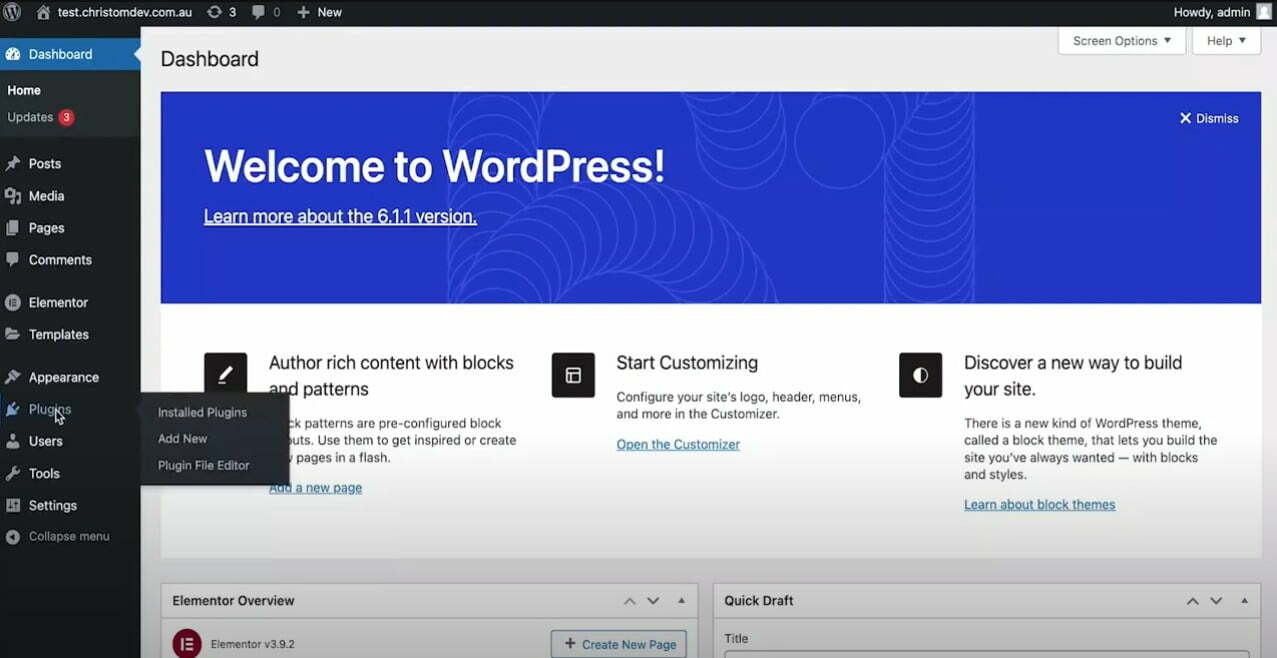The width and height of the screenshot is (1277, 658).
Task: Open the Media menu label
Action: coord(47,196)
